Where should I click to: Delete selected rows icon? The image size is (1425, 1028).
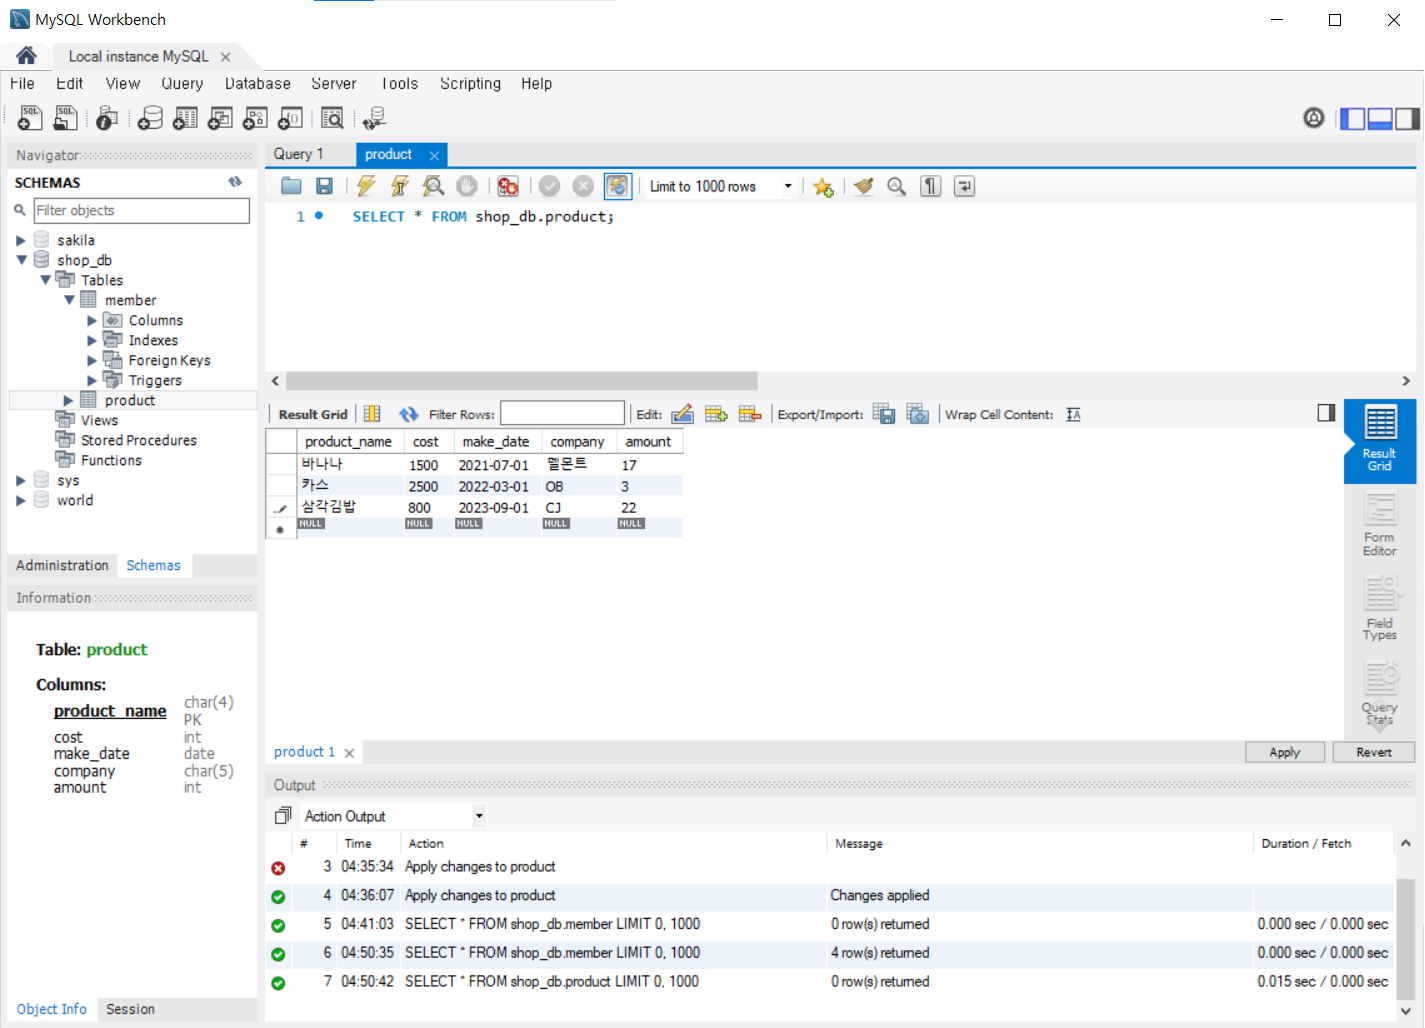[750, 414]
